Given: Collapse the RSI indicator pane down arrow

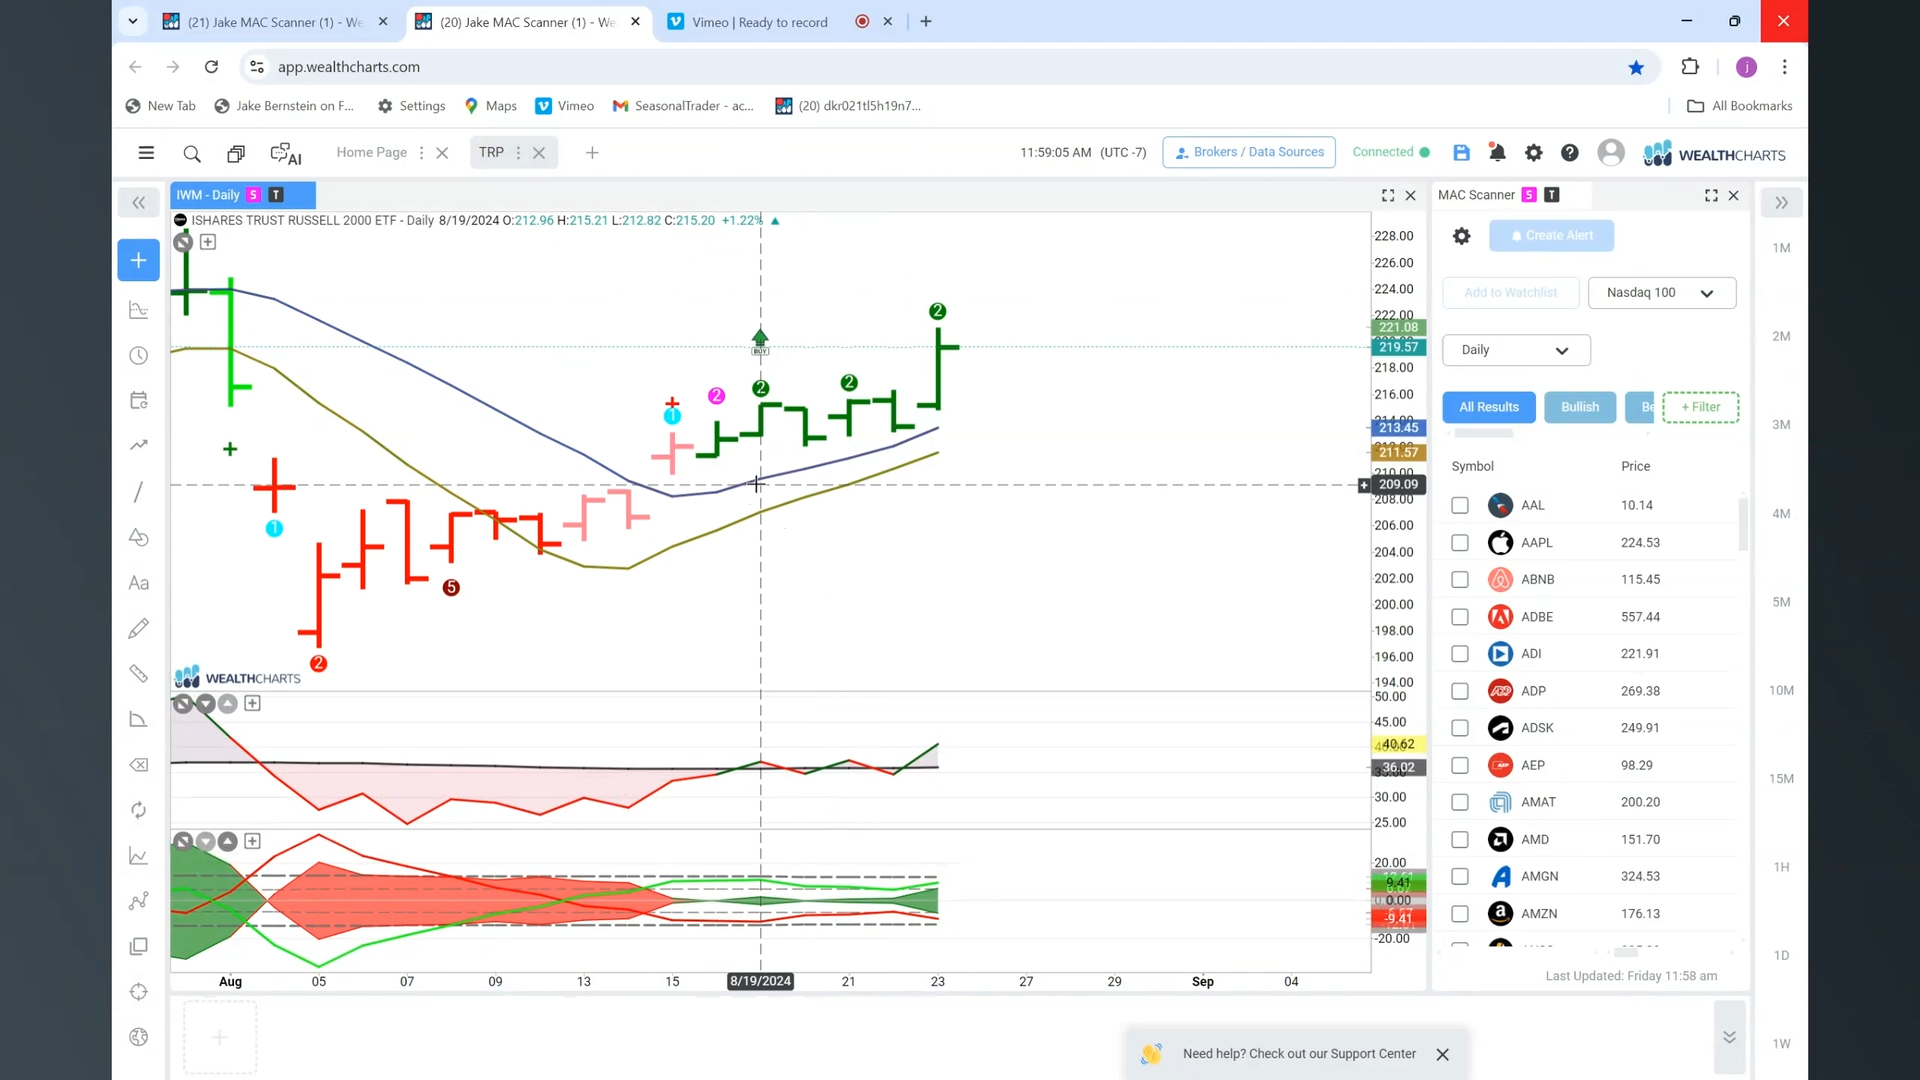Looking at the screenshot, I should [x=205, y=704].
